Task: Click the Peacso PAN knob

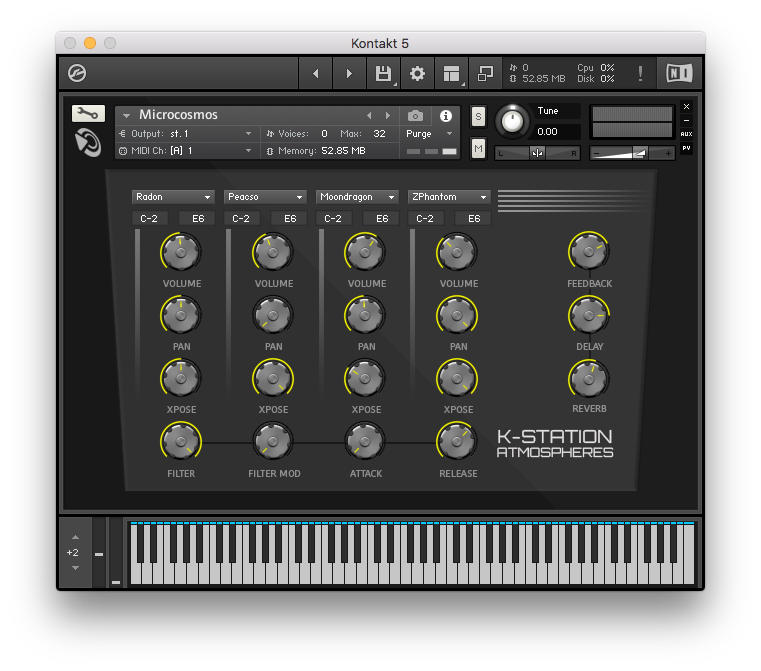Action: click(x=273, y=315)
